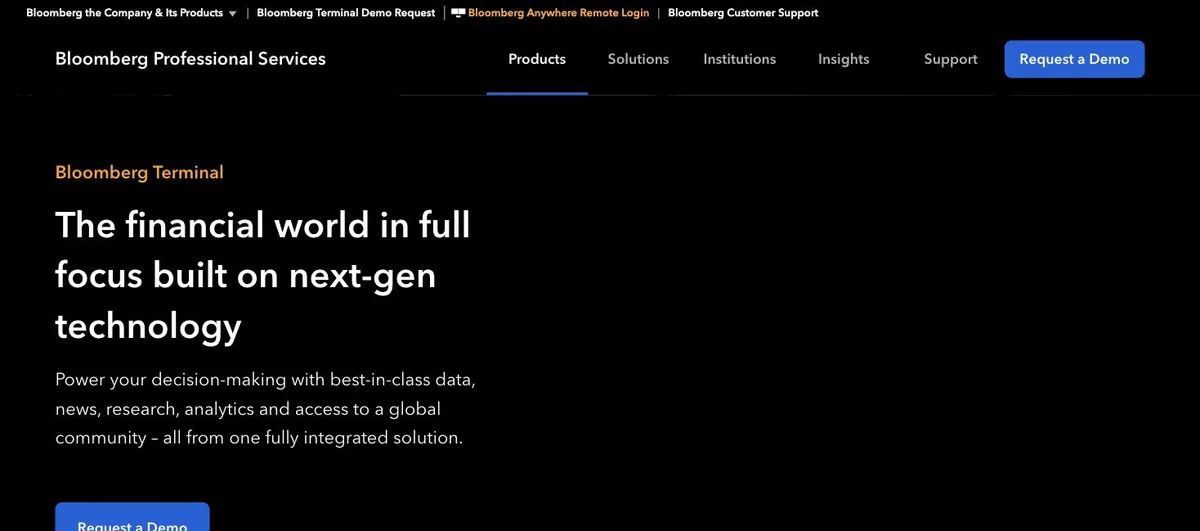1200x531 pixels.
Task: Expand Bloomberg the Company & Its Products dropdown arrow
Action: [232, 14]
